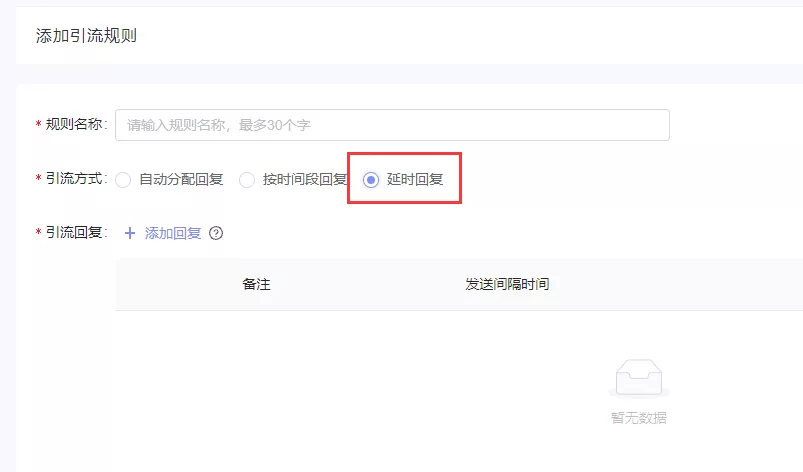This screenshot has height=472, width=803.
Task: Click the 规则名称 field label
Action: coord(74,124)
